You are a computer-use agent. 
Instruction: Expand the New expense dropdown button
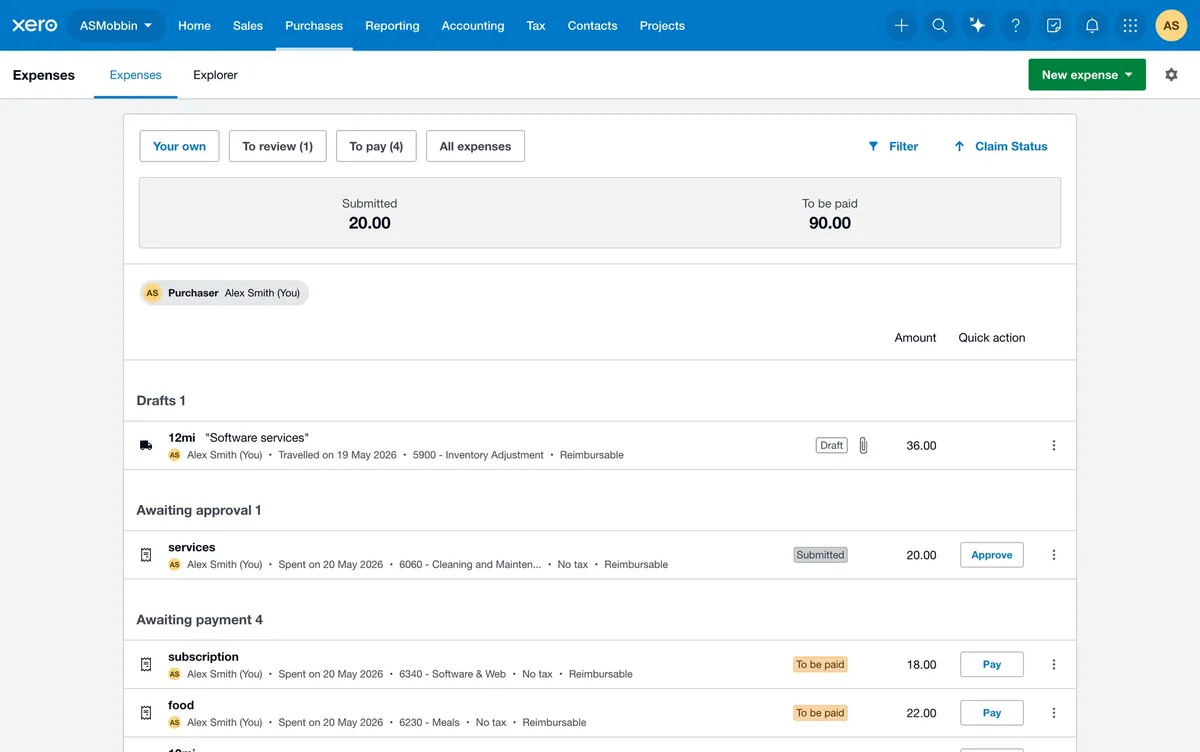click(1087, 75)
